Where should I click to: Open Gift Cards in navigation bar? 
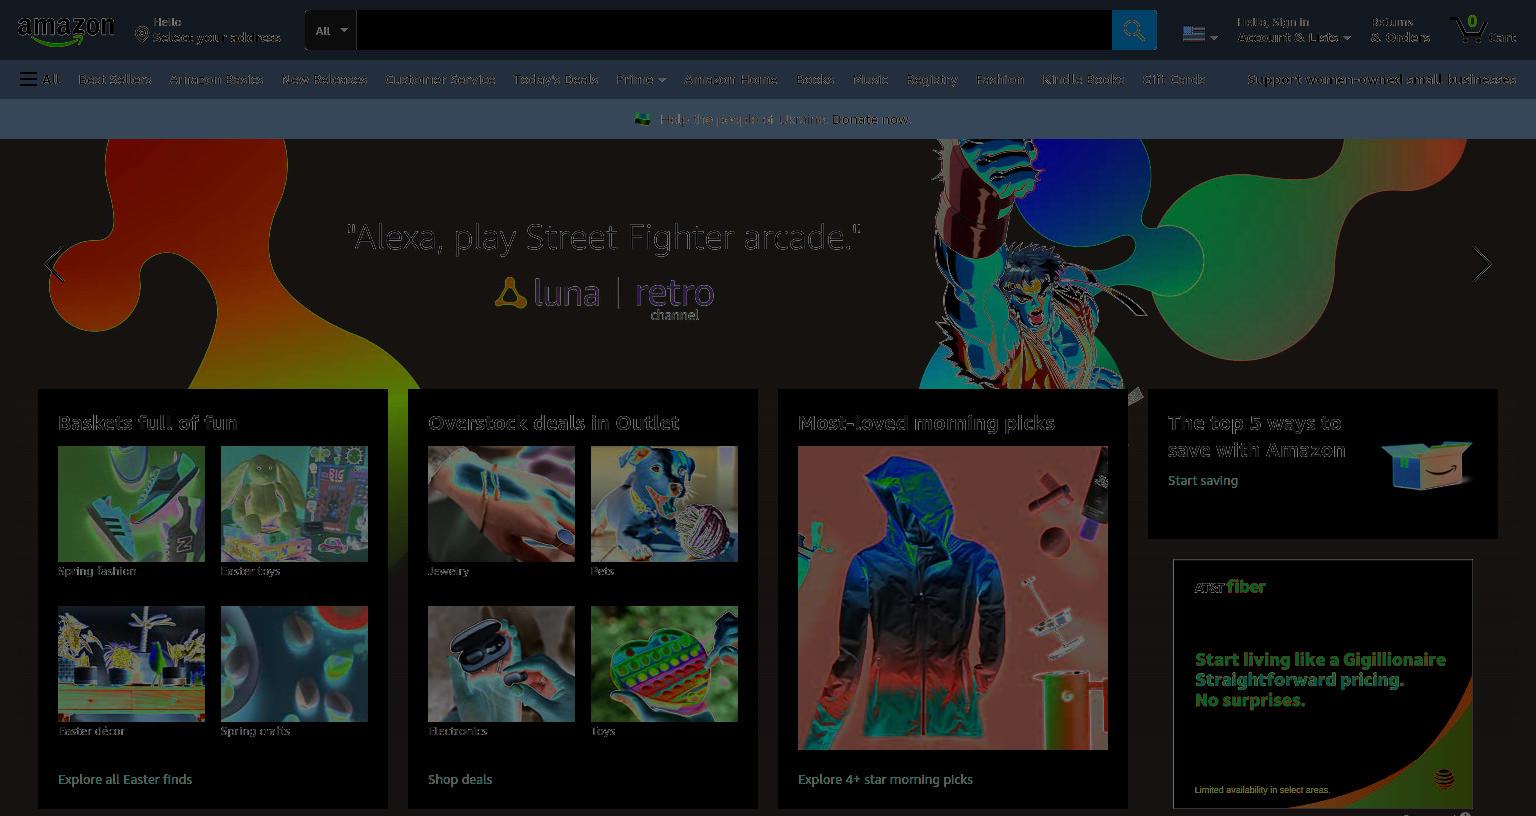pyautogui.click(x=1174, y=79)
